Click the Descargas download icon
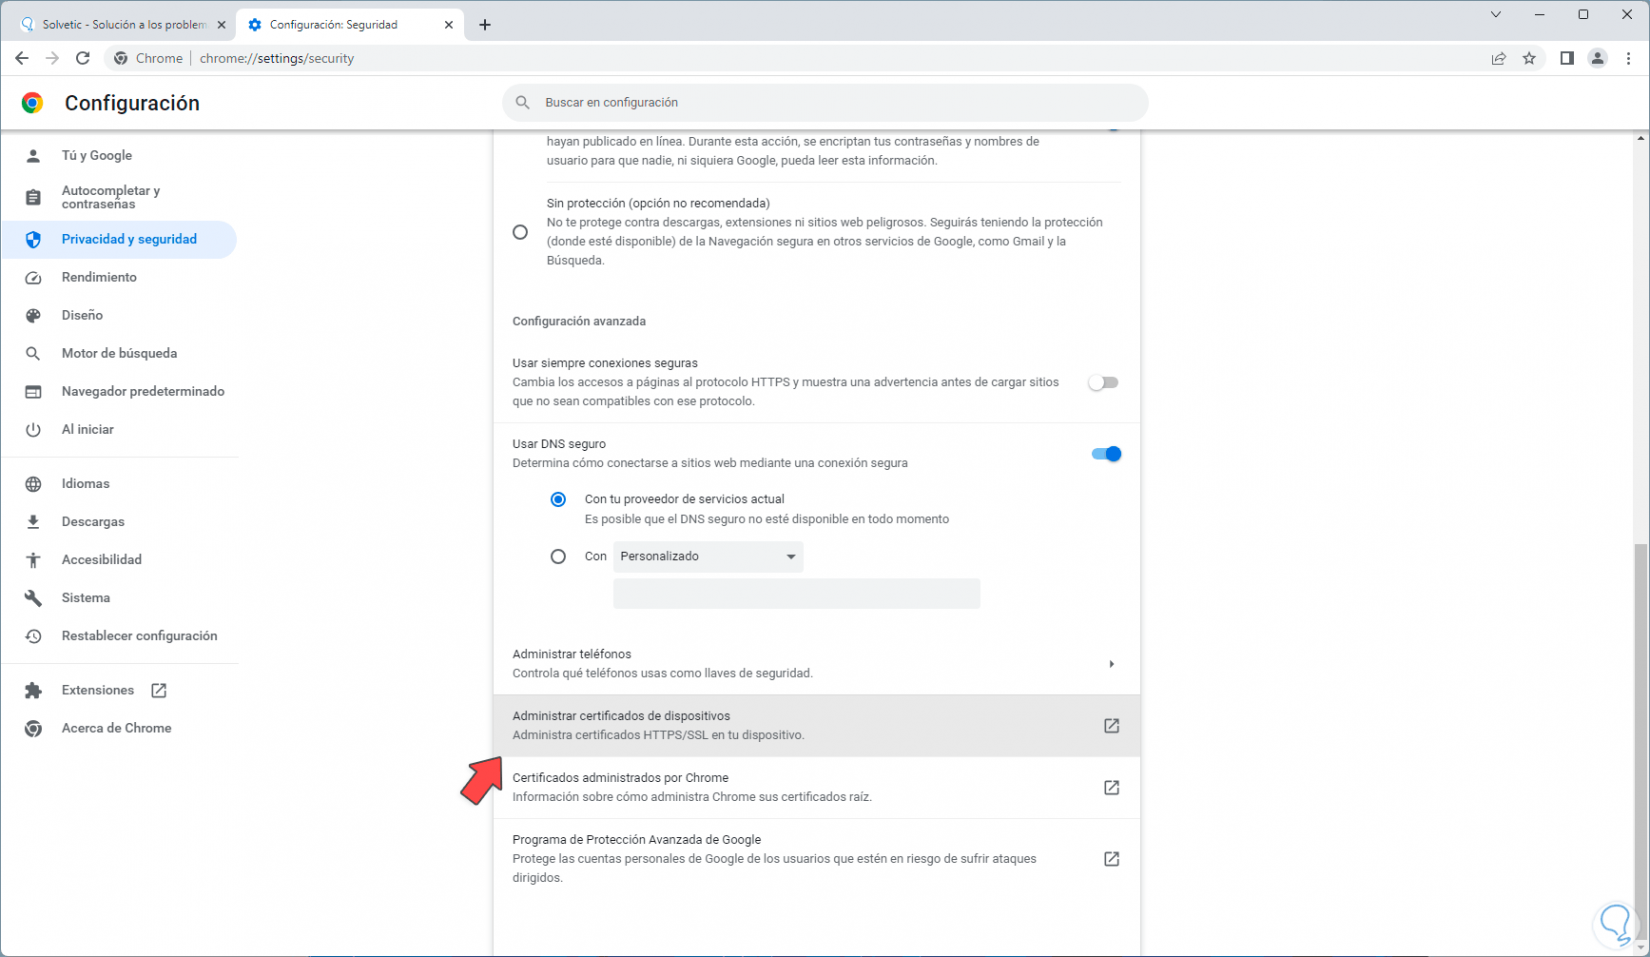1650x957 pixels. click(x=33, y=522)
